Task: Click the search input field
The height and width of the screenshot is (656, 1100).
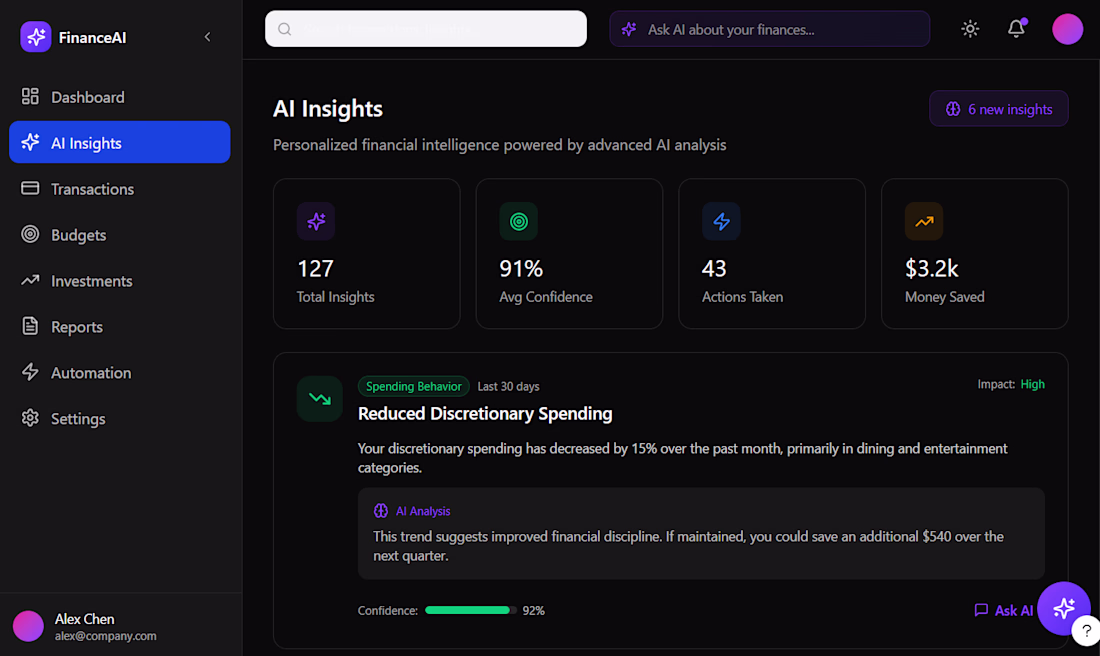Action: click(x=426, y=29)
